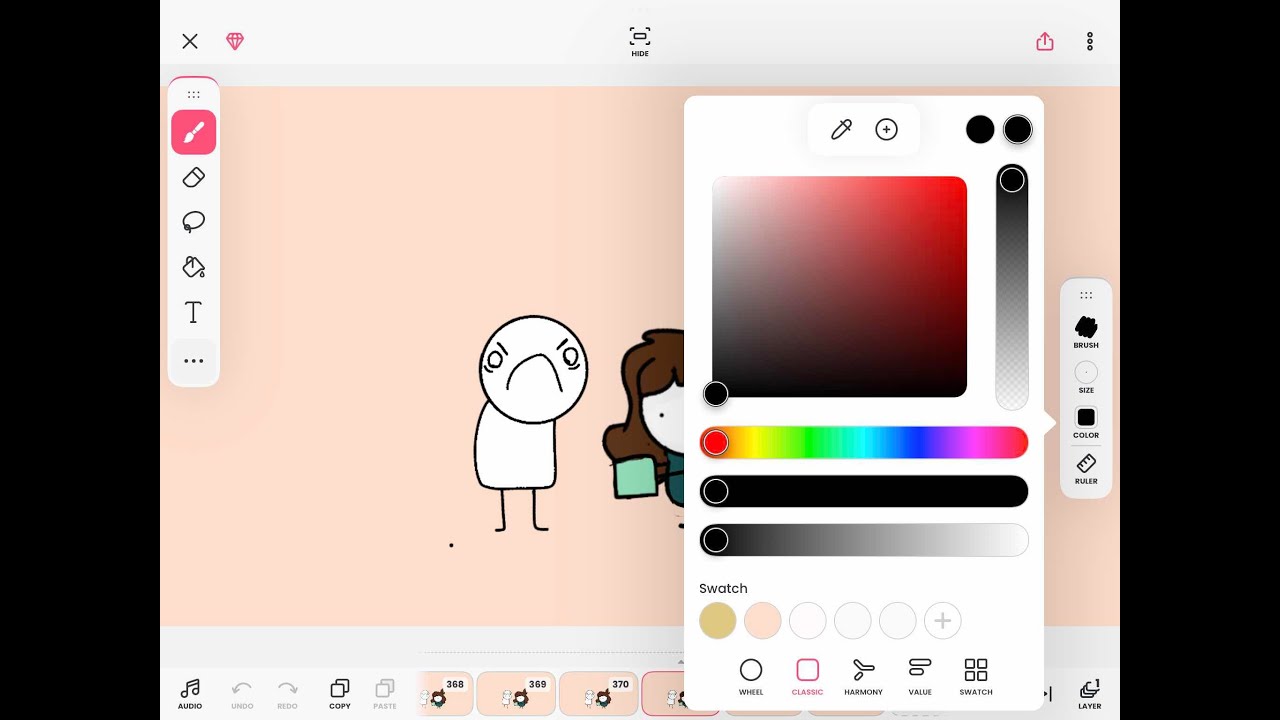This screenshot has height=720, width=1280.
Task: Grab the right panel drag handle dots
Action: [1086, 296]
